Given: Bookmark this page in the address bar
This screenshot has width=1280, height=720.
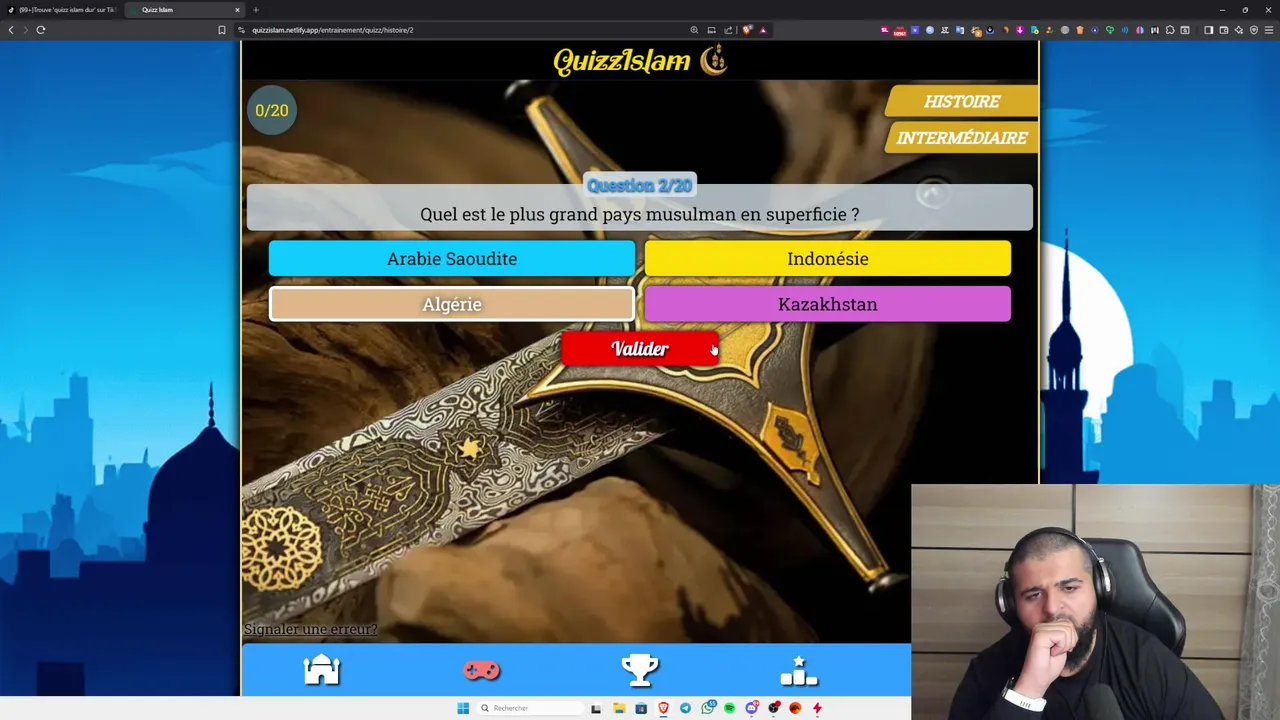Looking at the screenshot, I should coord(222,30).
